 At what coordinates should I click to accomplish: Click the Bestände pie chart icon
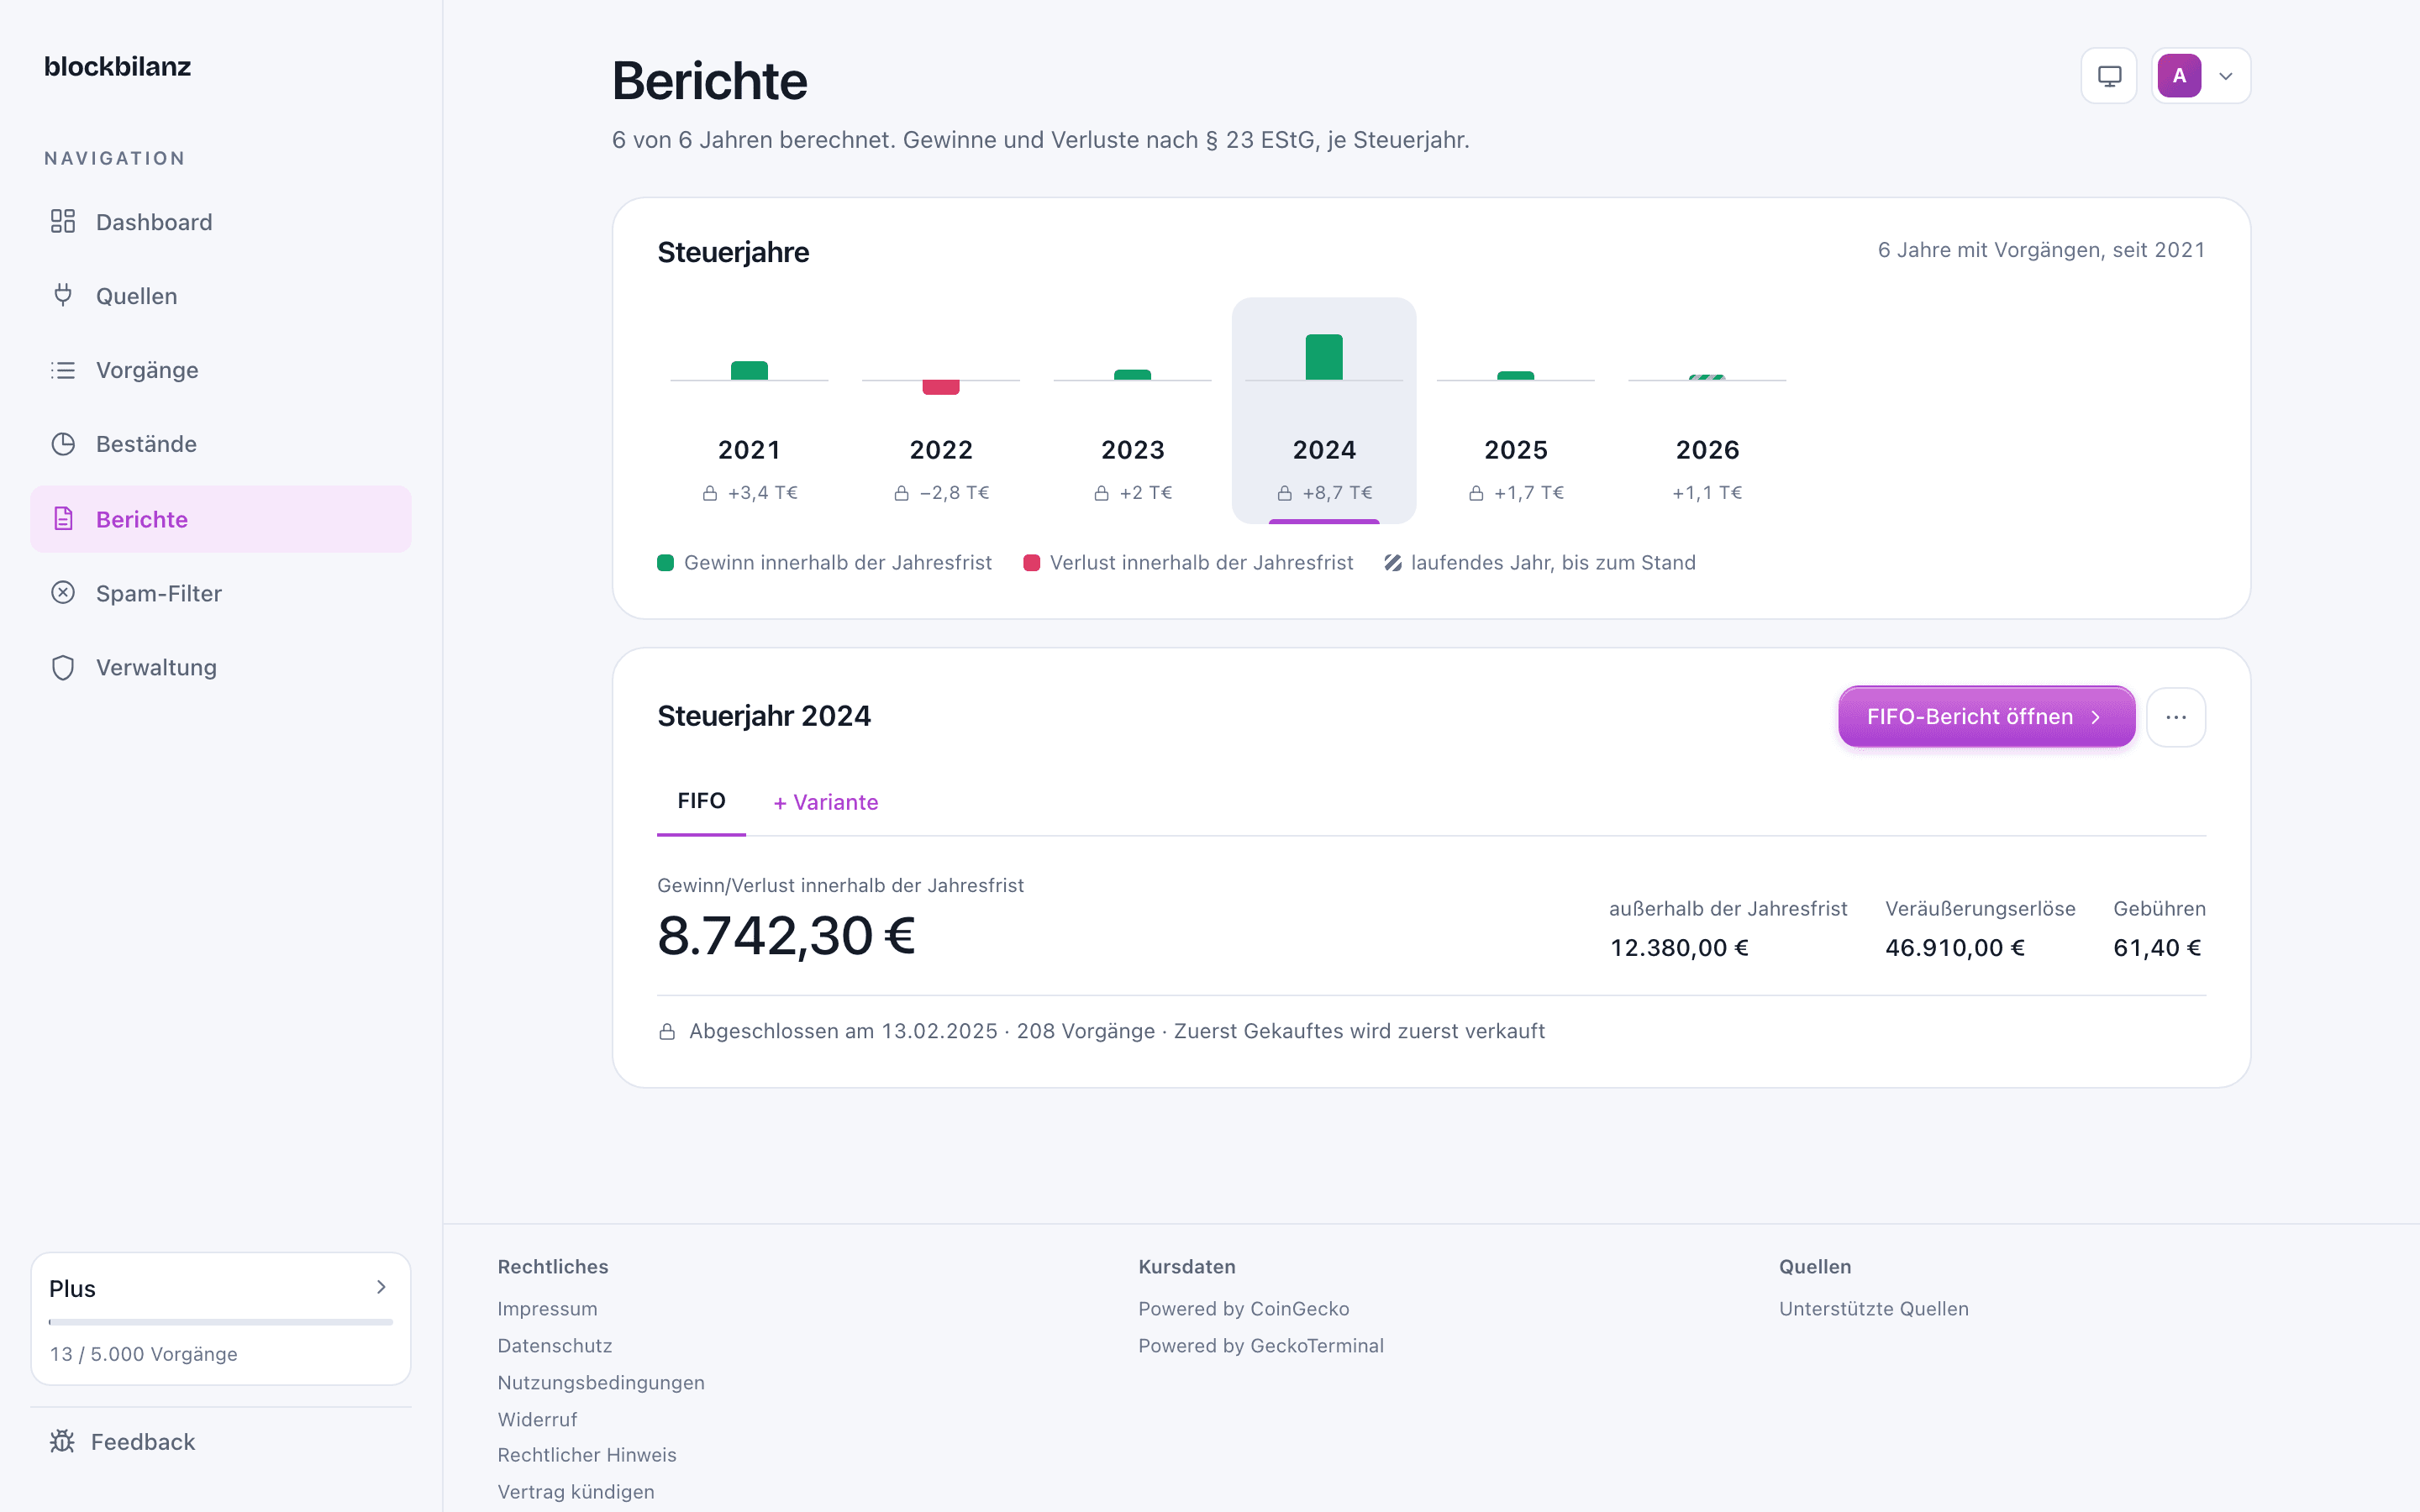(x=63, y=444)
